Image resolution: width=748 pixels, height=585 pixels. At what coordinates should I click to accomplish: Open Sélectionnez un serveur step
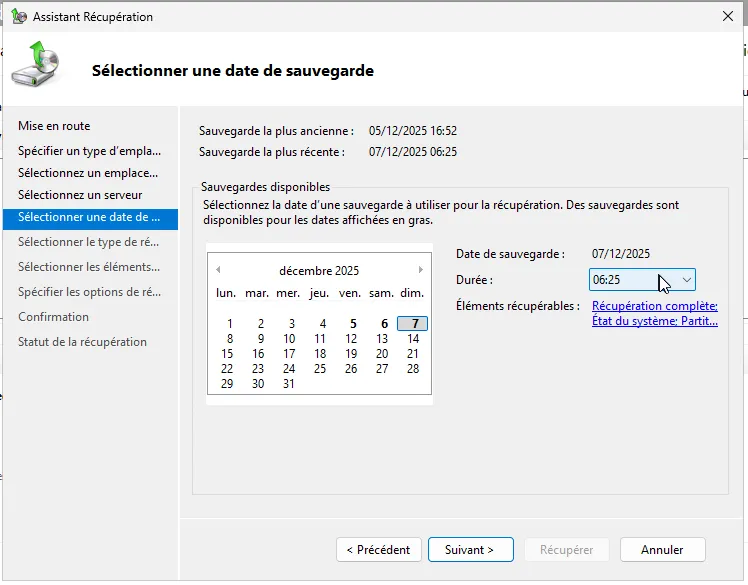point(80,195)
